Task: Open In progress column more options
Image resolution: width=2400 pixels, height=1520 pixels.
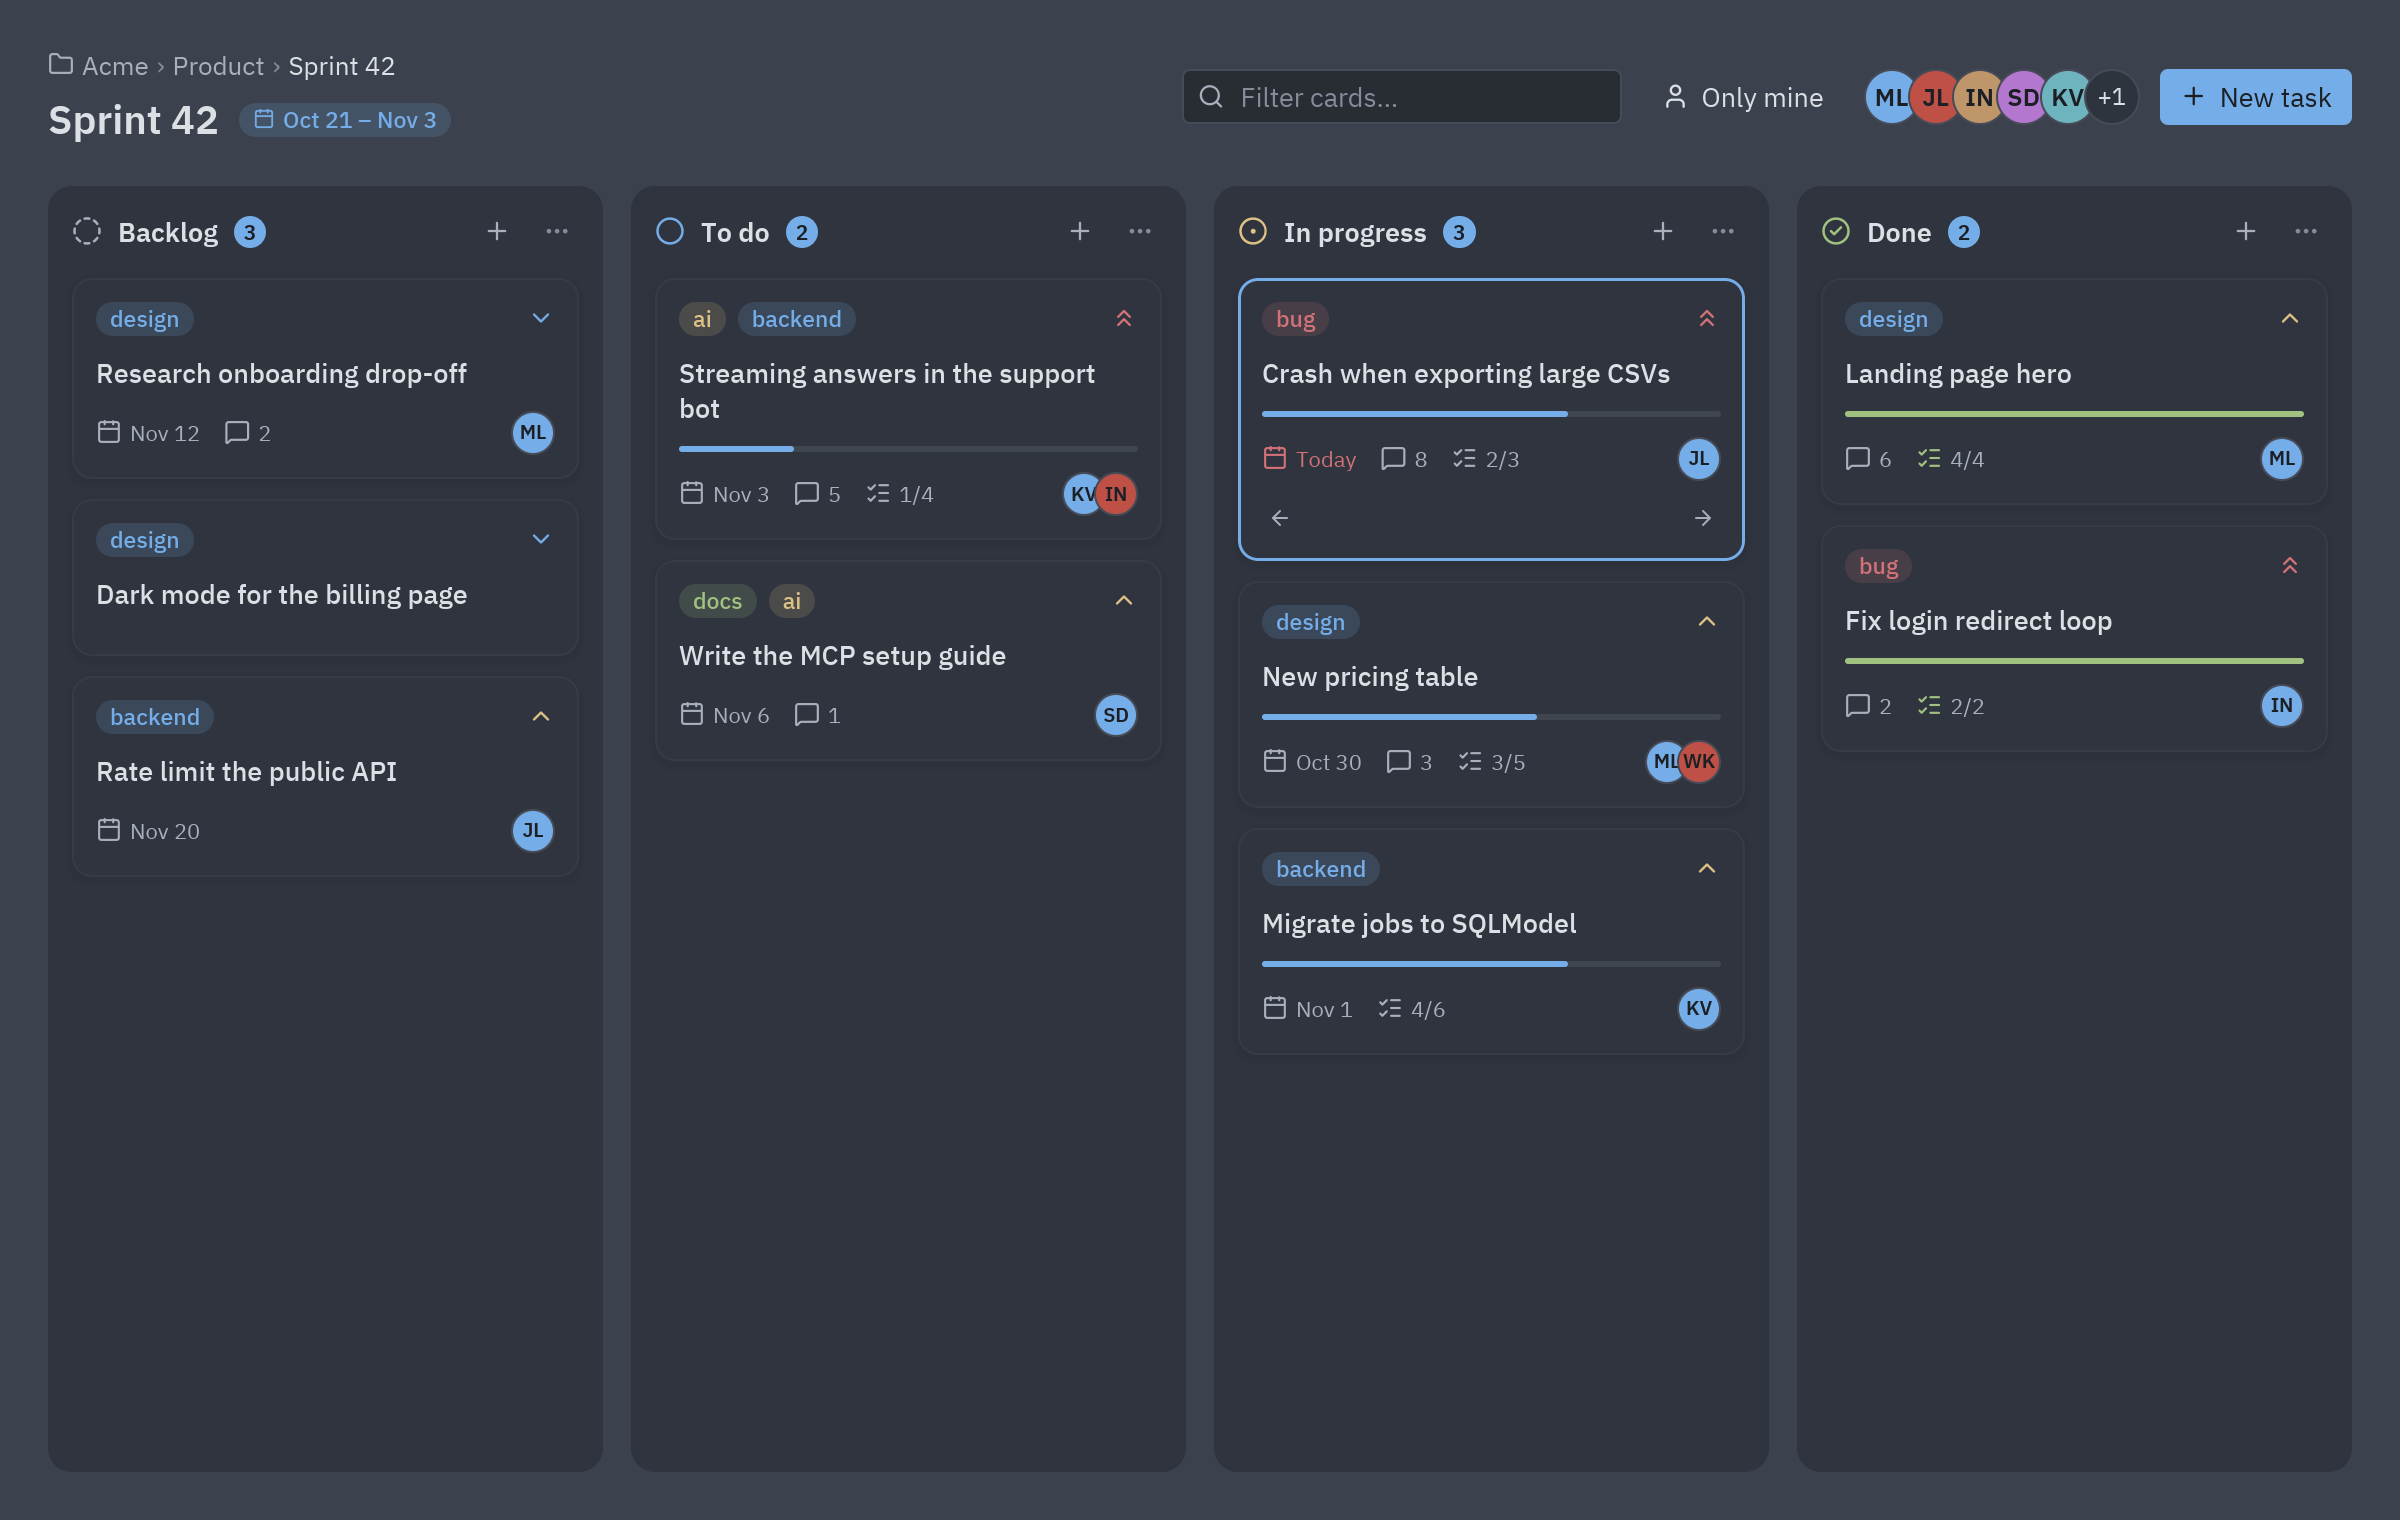Action: [x=1723, y=232]
